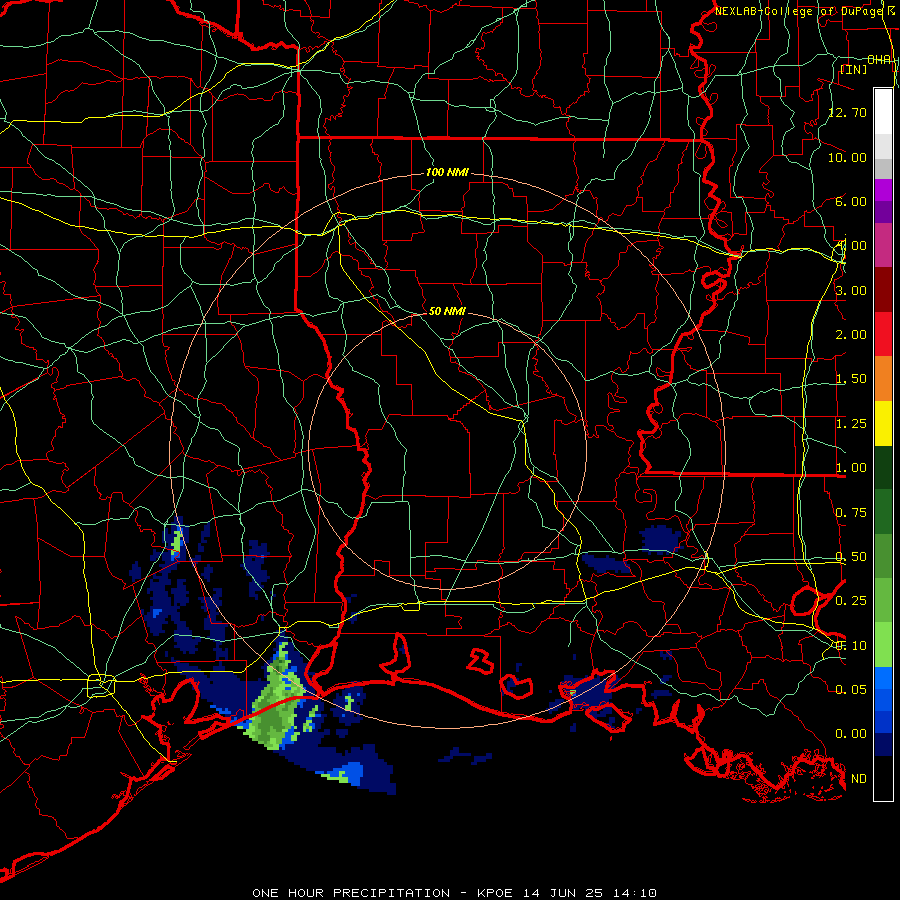Pick the orange legend swatch

pos(883,379)
